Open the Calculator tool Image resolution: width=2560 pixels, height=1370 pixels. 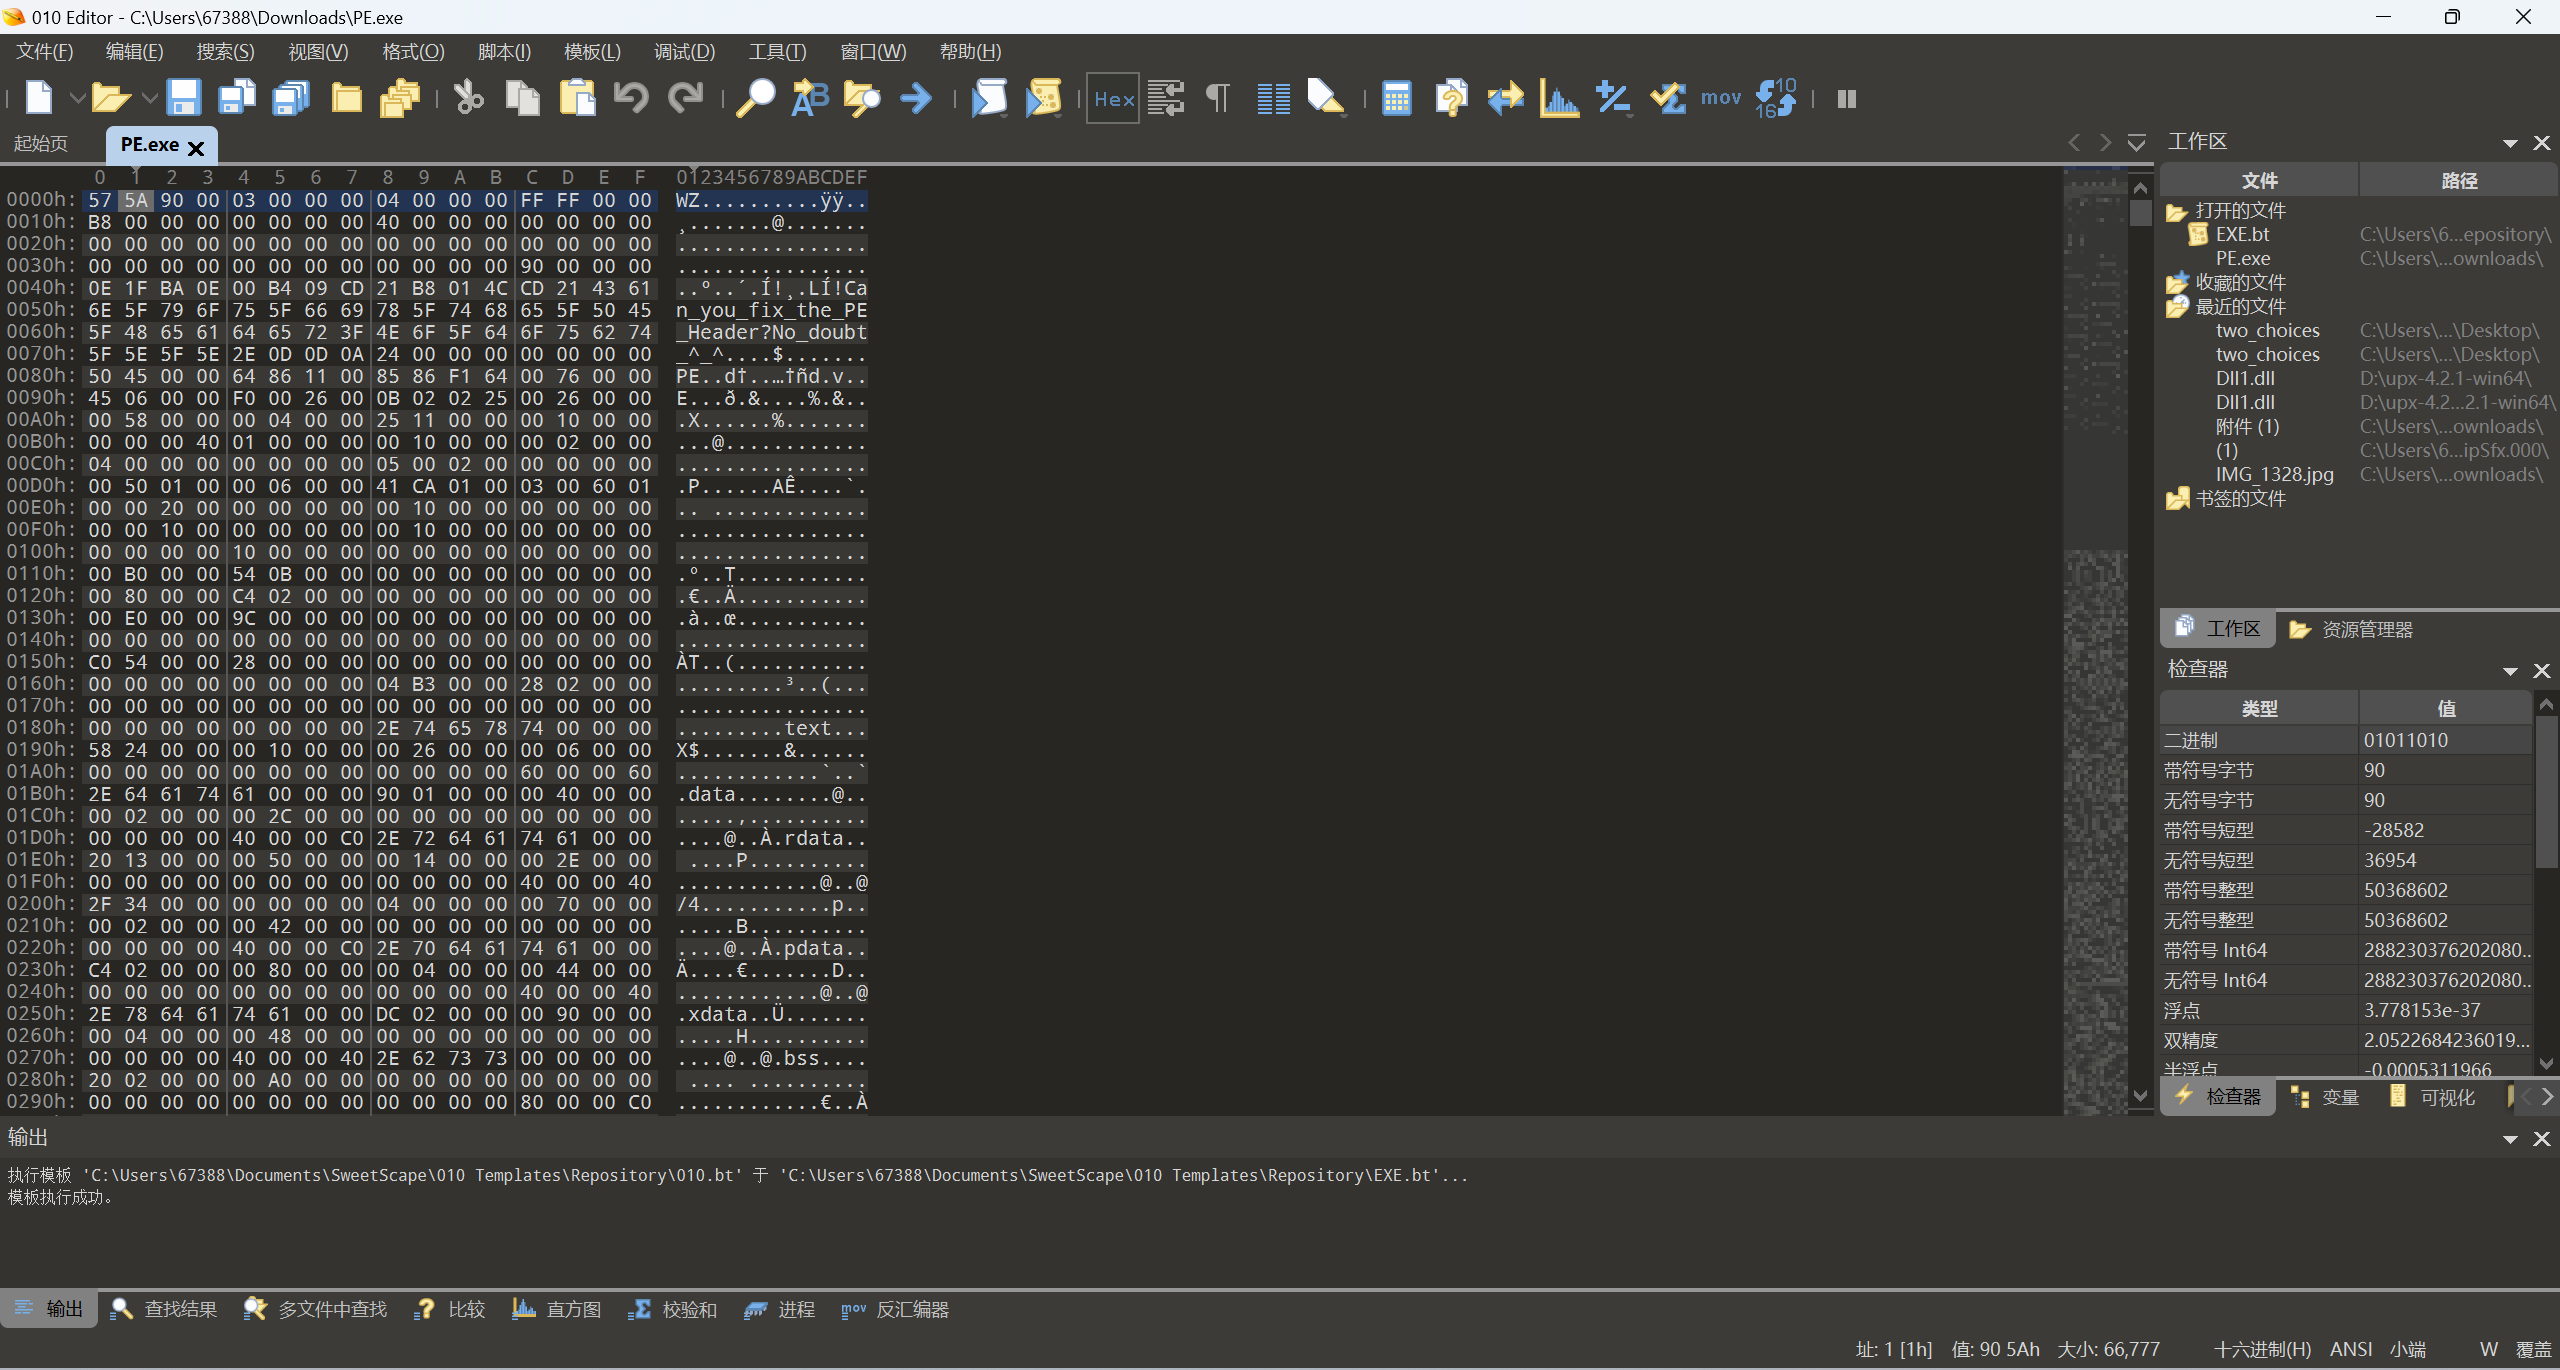pyautogui.click(x=1396, y=98)
